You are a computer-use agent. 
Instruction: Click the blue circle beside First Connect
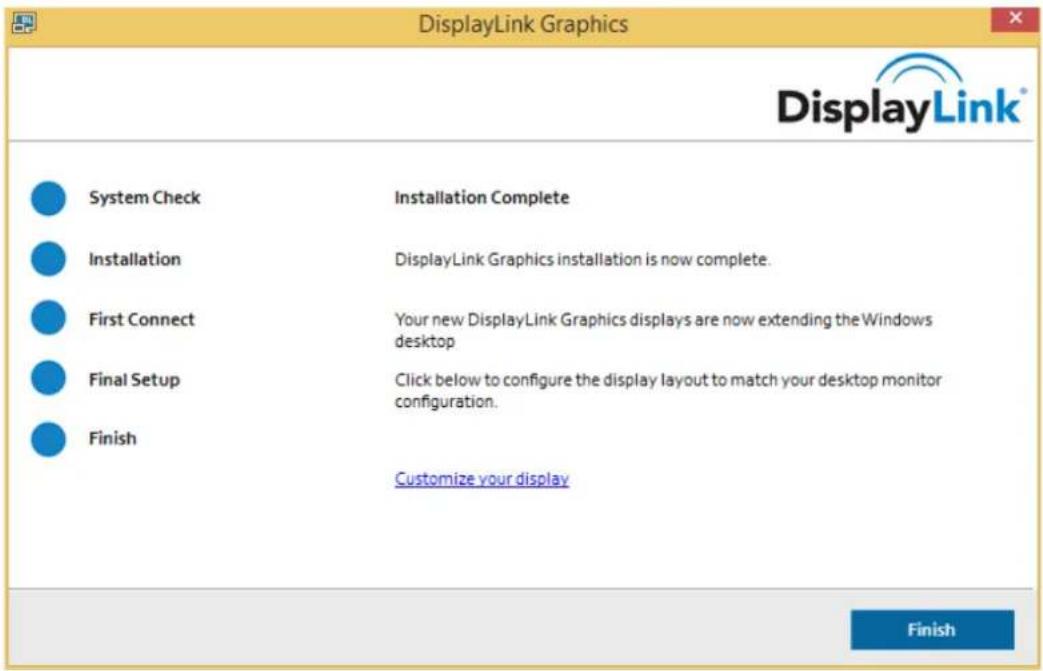[x=49, y=318]
